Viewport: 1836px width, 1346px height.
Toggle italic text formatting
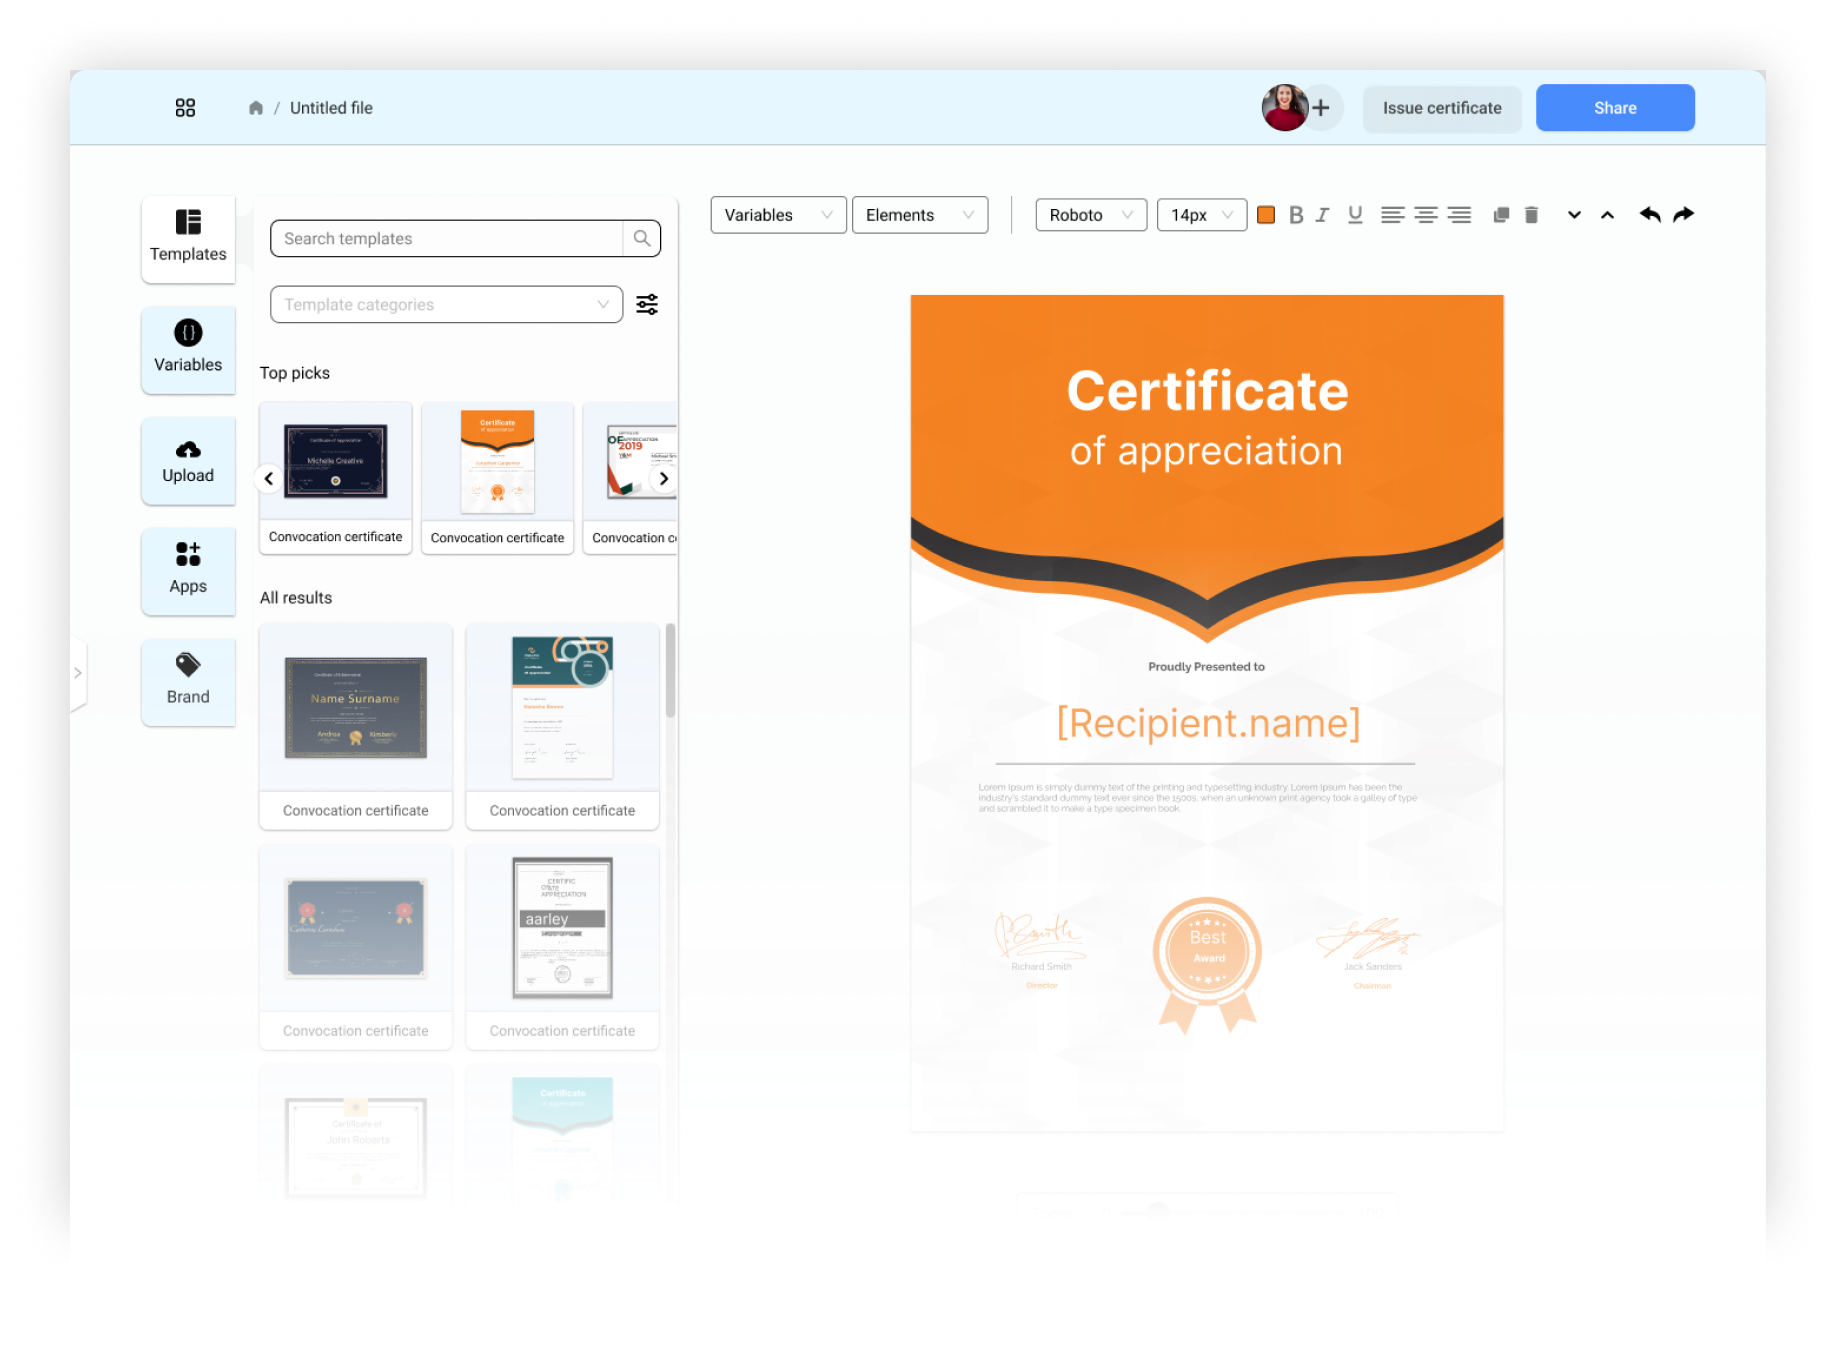point(1323,215)
